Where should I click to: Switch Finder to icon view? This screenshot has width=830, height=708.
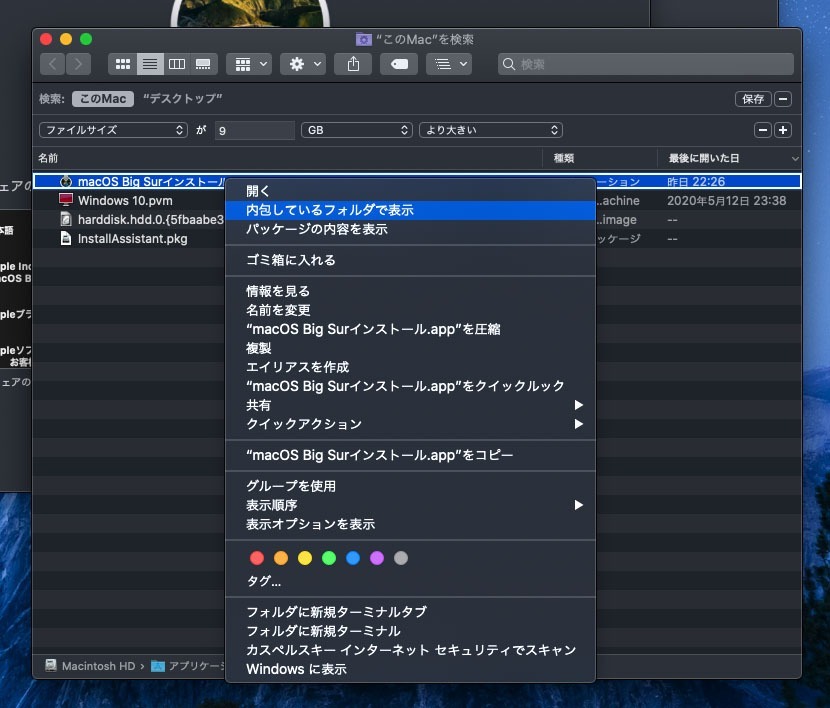coord(123,64)
